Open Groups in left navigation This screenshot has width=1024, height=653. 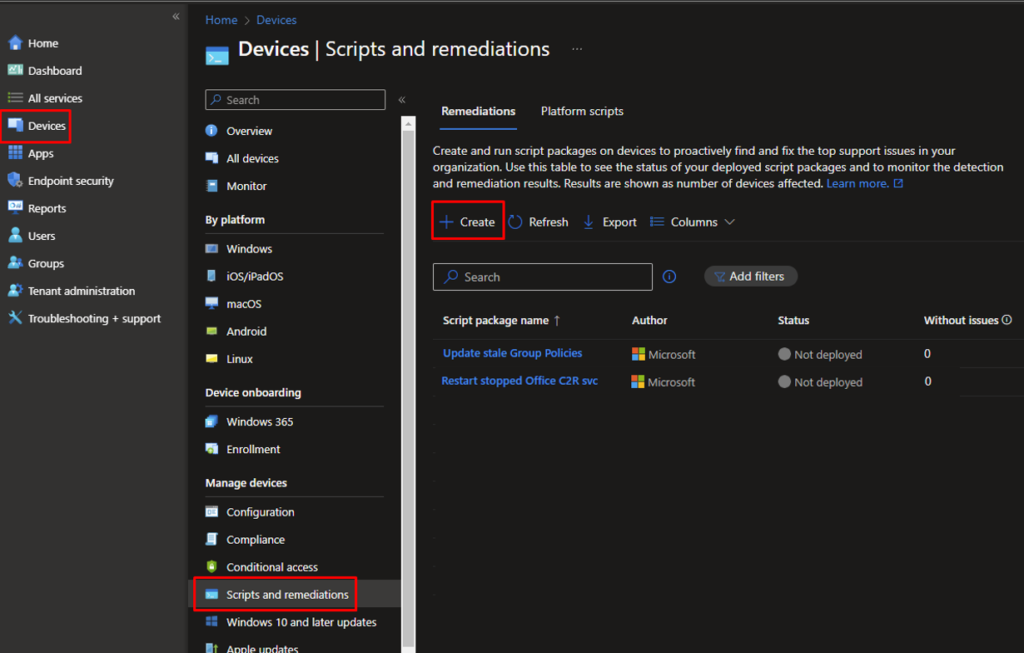46,263
